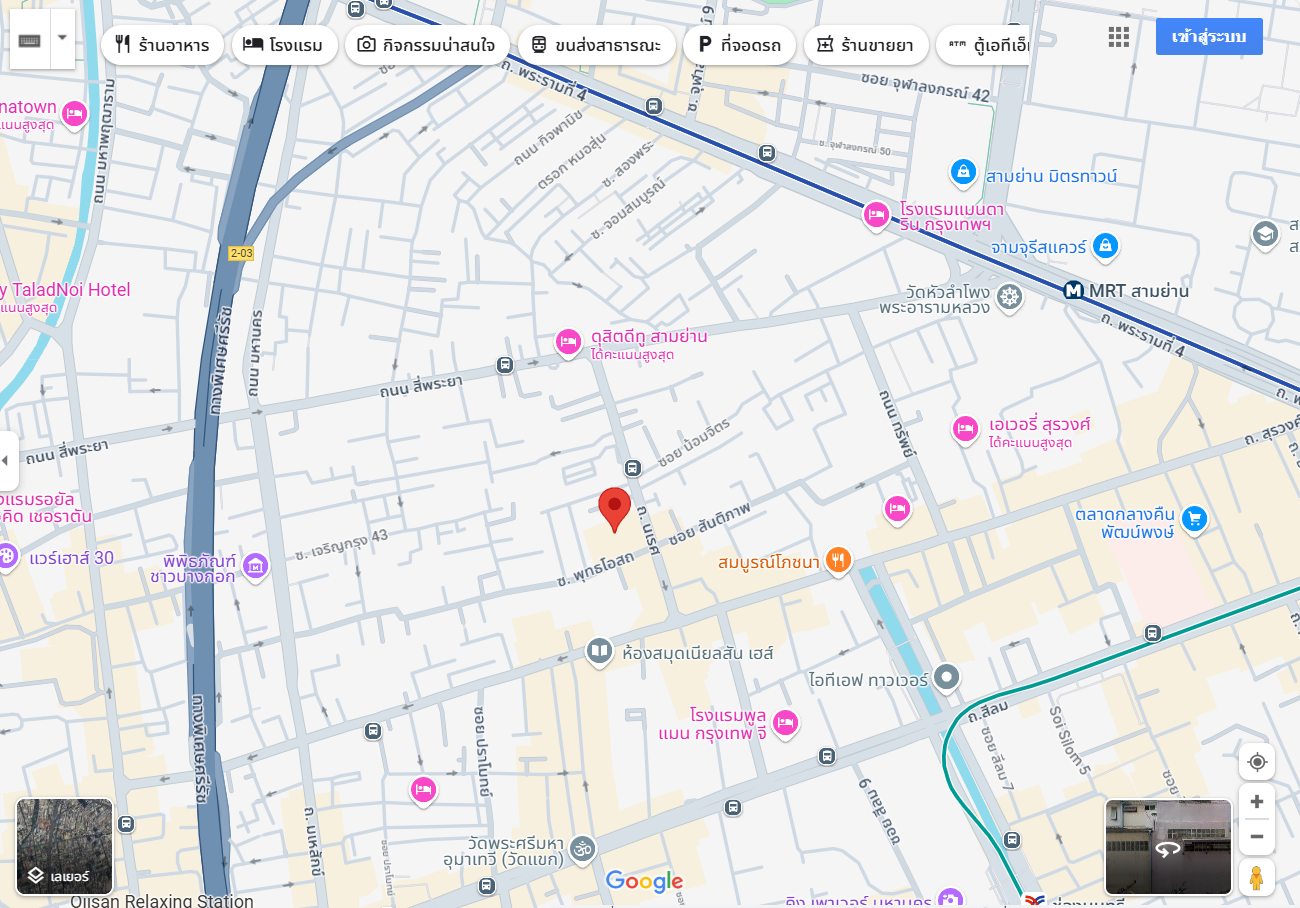This screenshot has width=1300, height=908.
Task: Open ตลาดกลางคืนพัฒน์พงษ์ shopping cart icon
Action: pyautogui.click(x=1193, y=518)
